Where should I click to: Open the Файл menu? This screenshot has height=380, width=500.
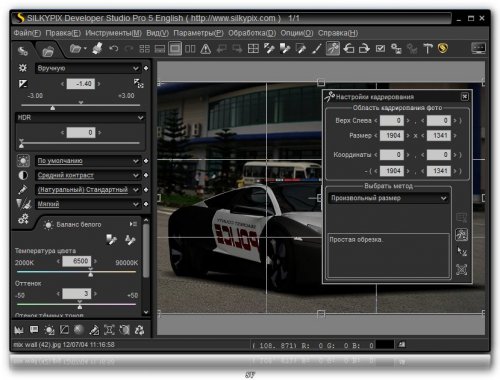click(x=27, y=33)
